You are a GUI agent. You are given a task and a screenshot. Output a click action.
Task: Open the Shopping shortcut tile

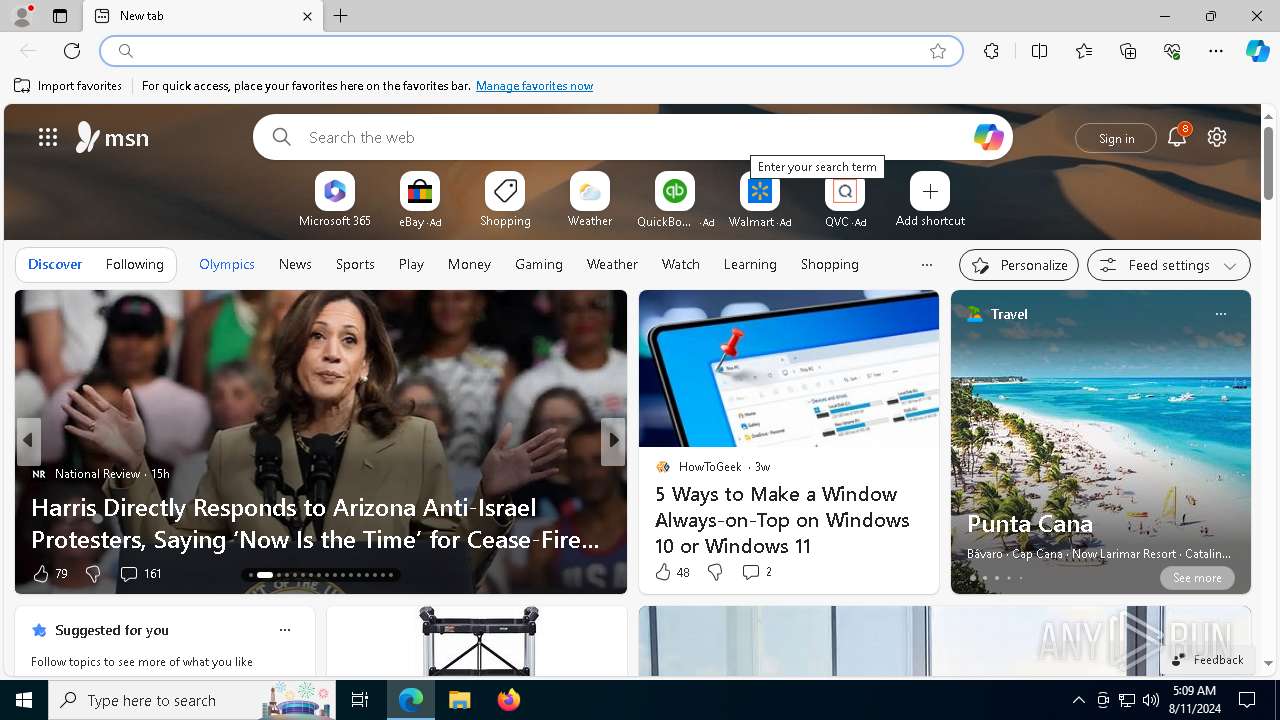505,200
